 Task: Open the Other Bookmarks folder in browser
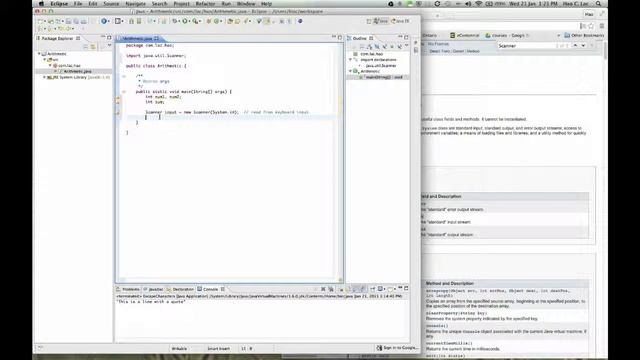point(583,36)
